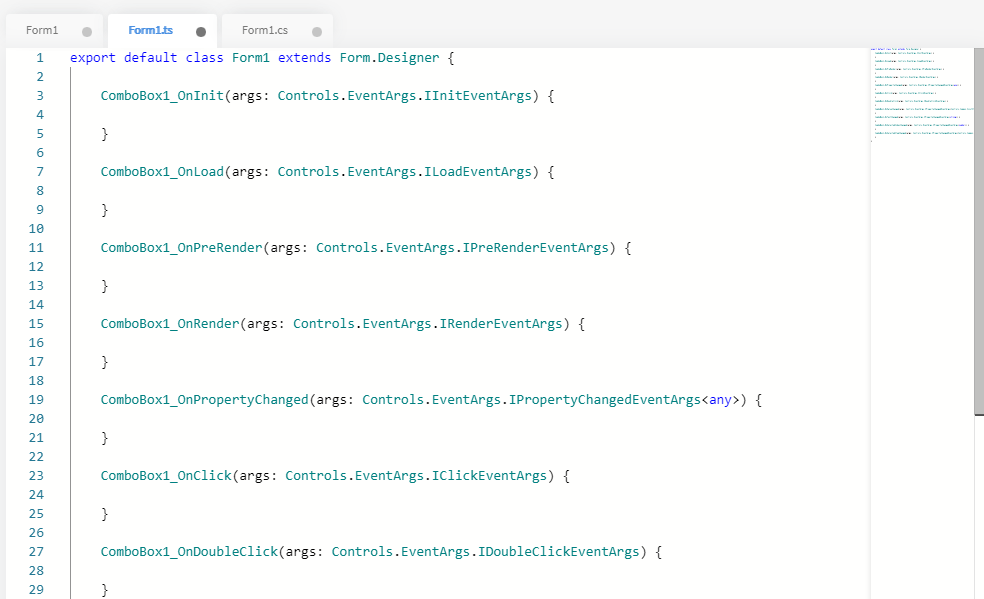Close the Form1 tab using its dot icon

click(x=87, y=32)
